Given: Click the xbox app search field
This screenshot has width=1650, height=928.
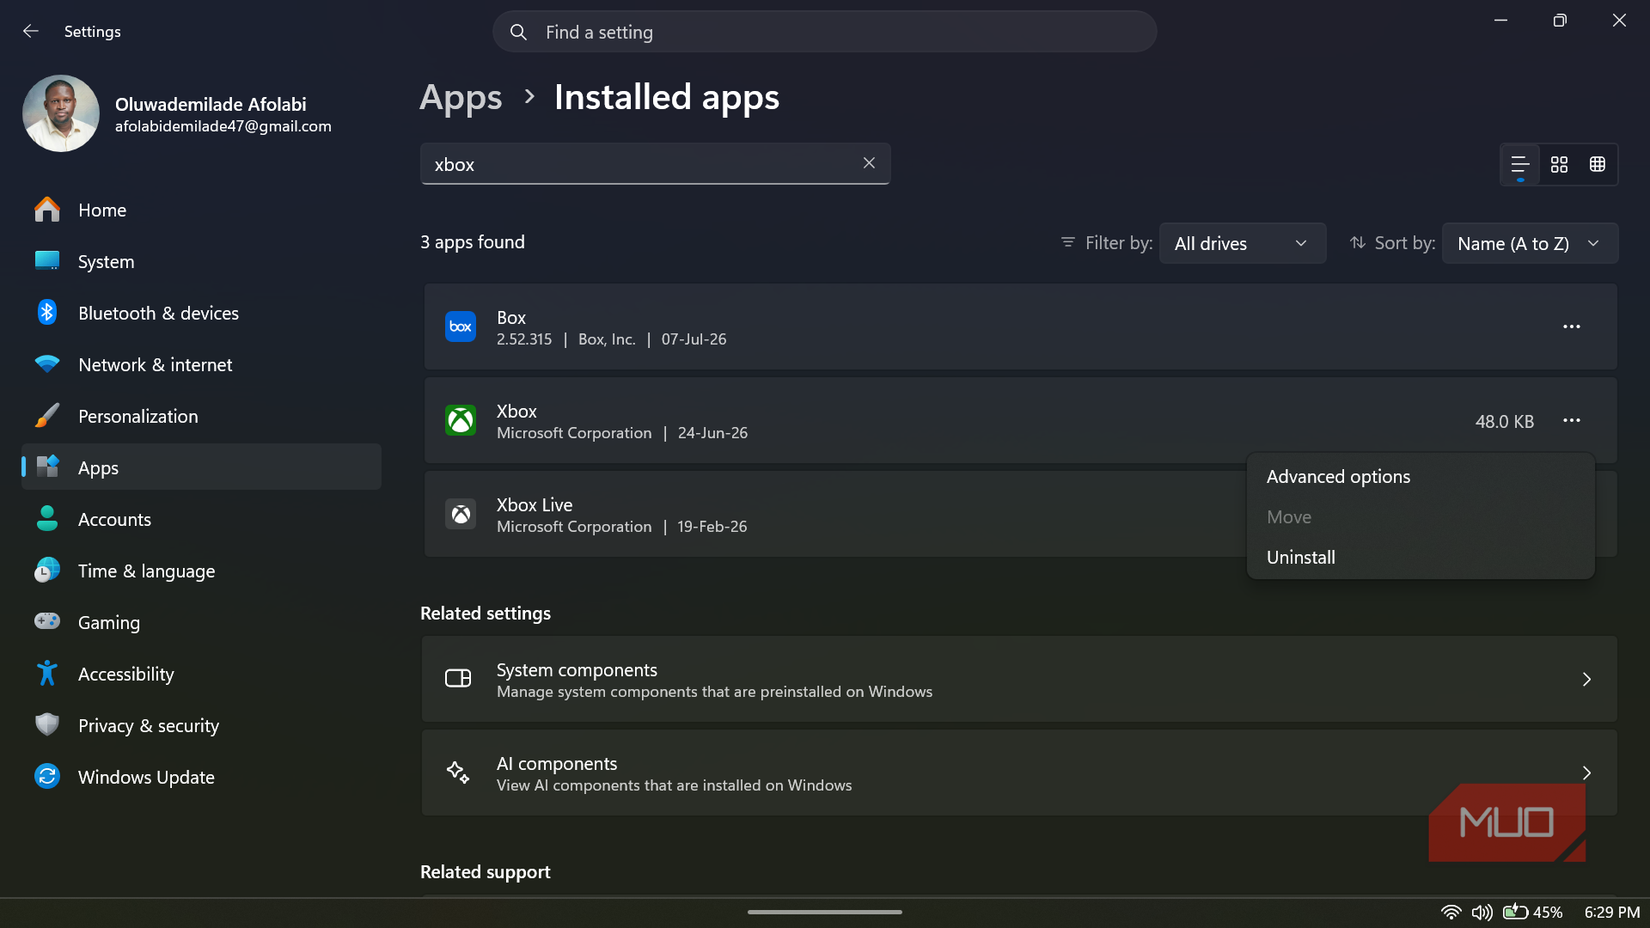Looking at the screenshot, I should tap(655, 164).
